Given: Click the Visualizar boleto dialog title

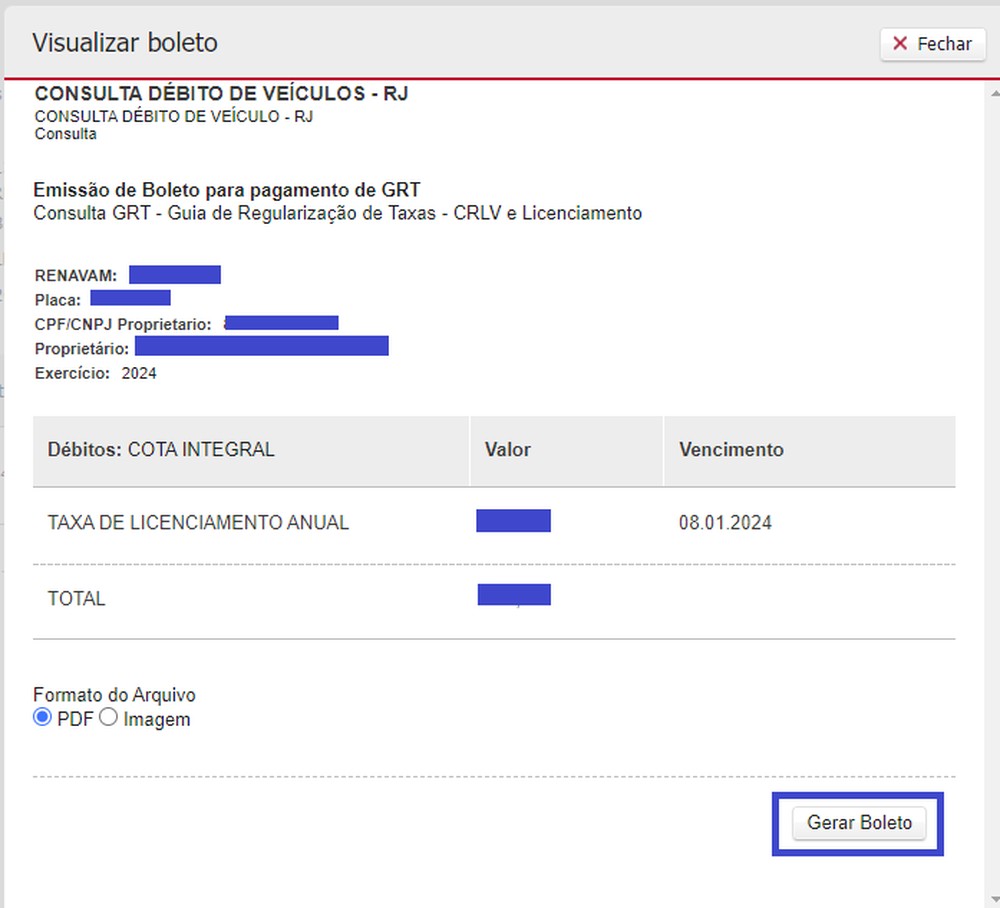Looking at the screenshot, I should pyautogui.click(x=125, y=43).
